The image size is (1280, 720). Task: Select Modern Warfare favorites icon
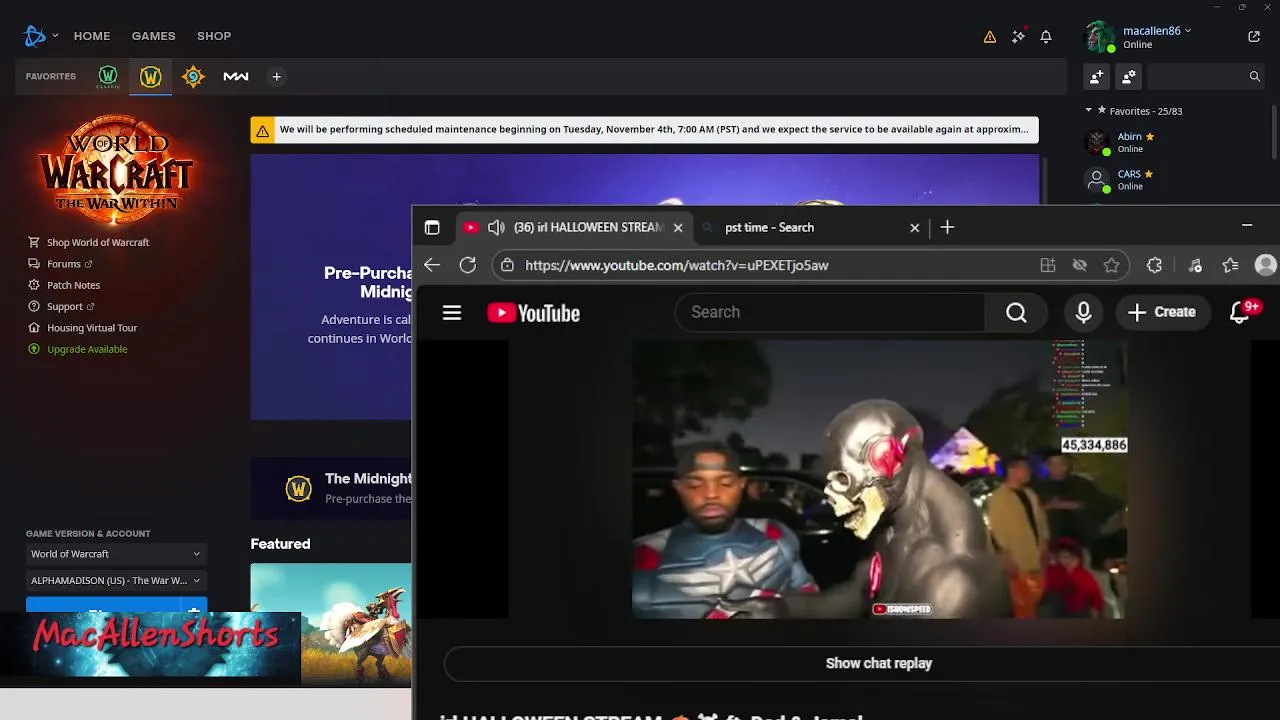(x=236, y=77)
